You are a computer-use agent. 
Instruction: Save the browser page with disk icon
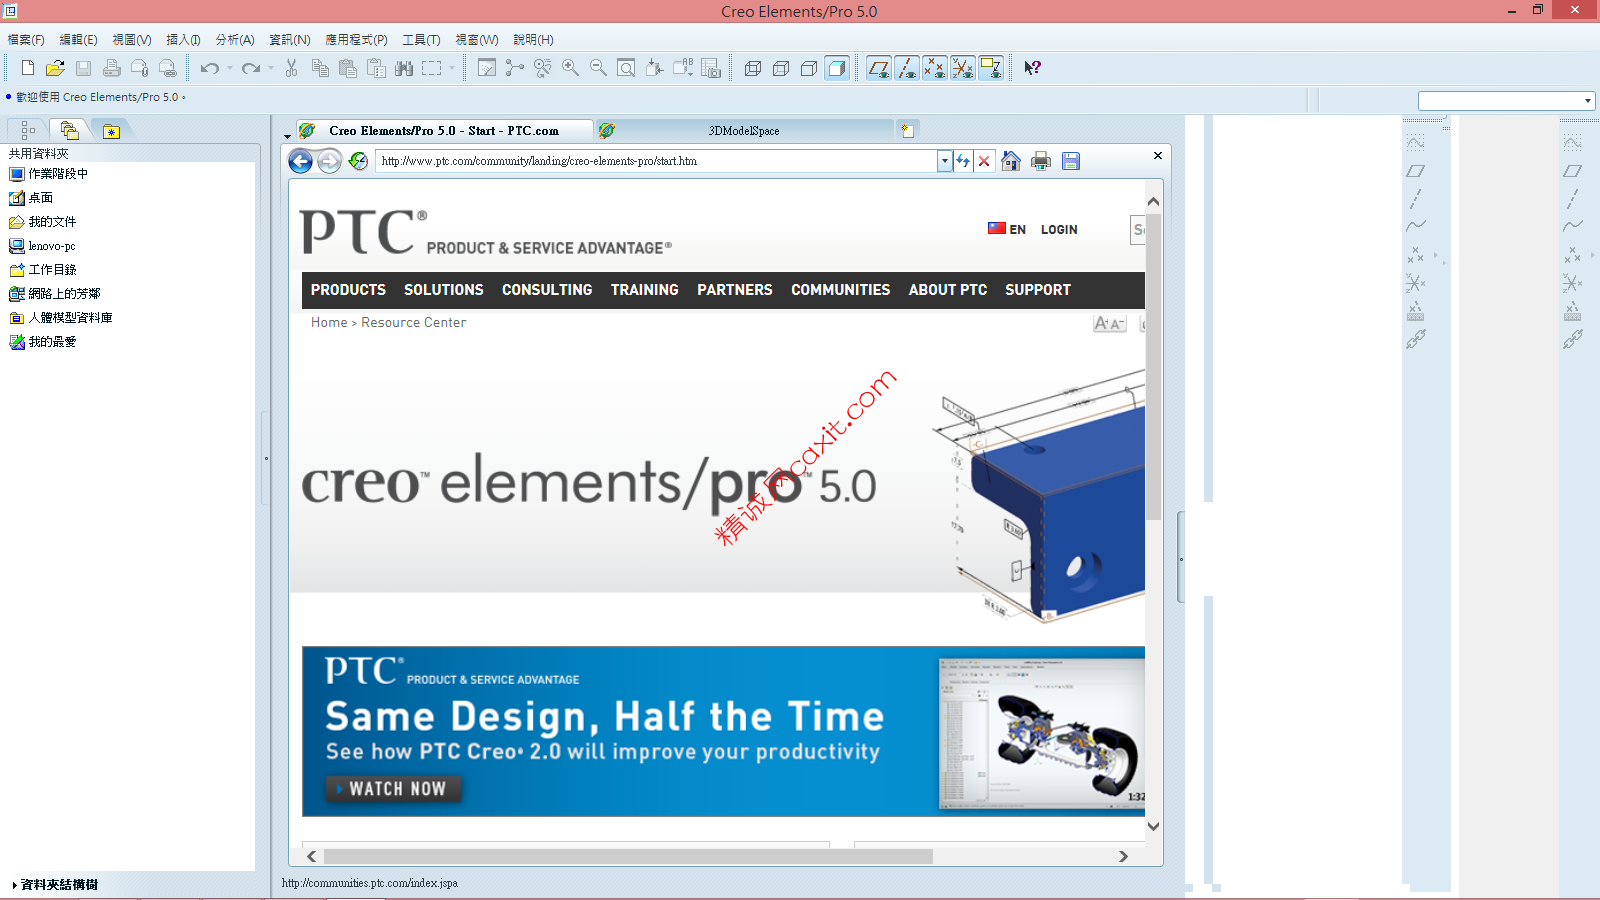[1071, 161]
